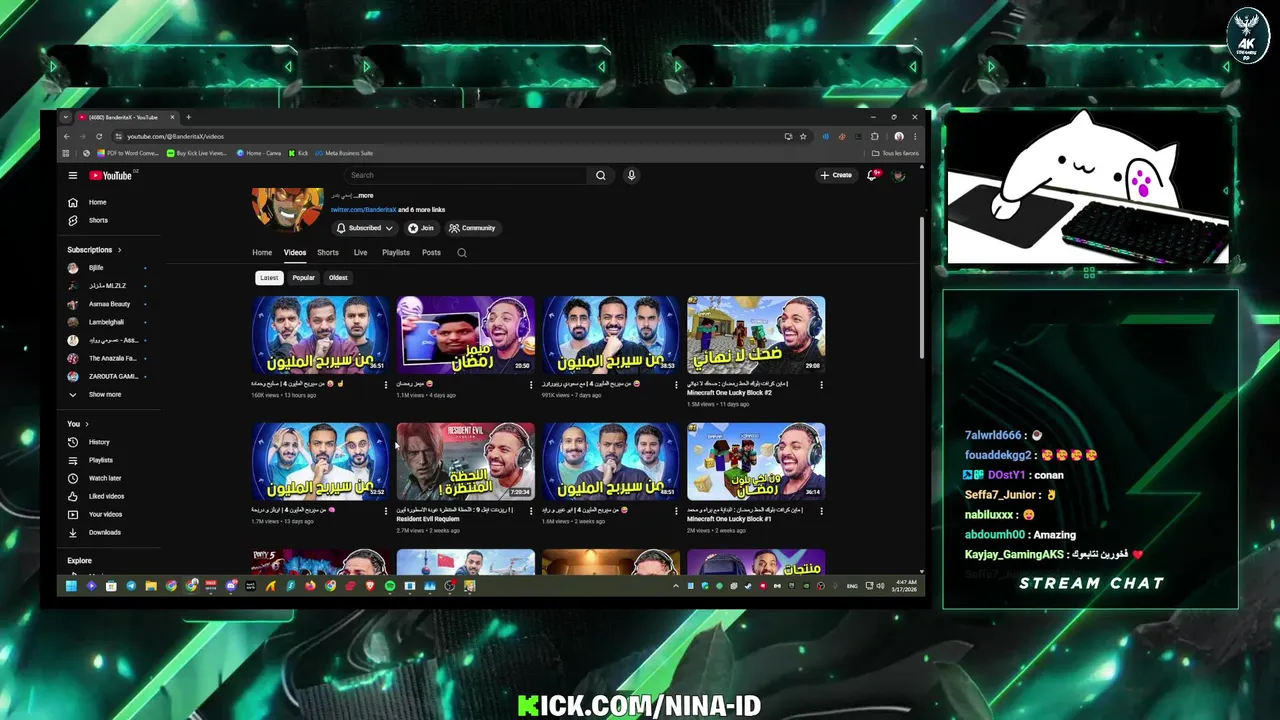Open the PDF to Word Converter bookmark

pyautogui.click(x=128, y=153)
